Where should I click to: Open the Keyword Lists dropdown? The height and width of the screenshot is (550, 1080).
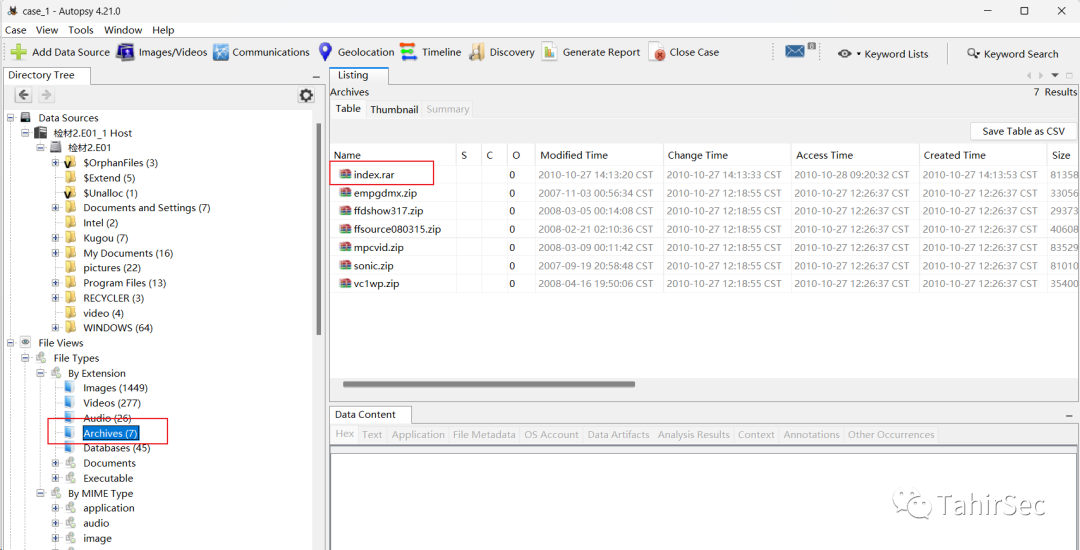tap(883, 54)
